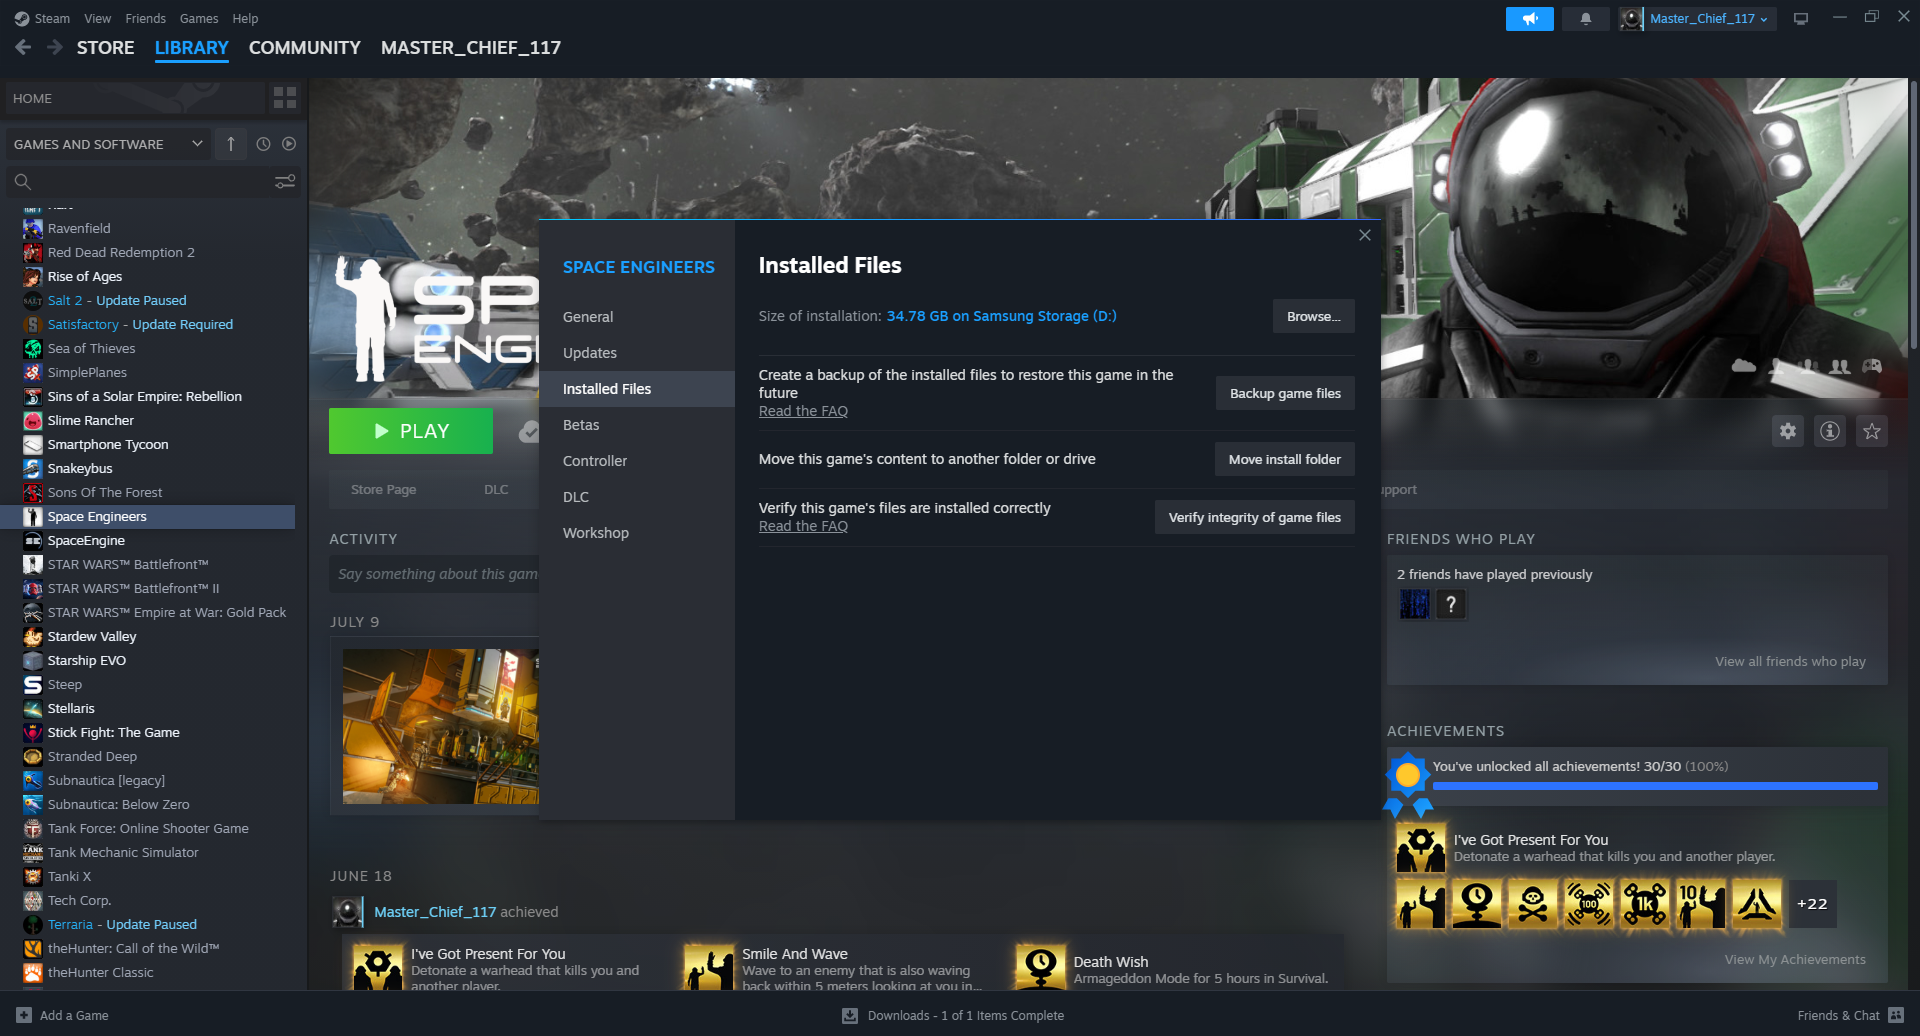Go back with the back arrow
Screen dimensions: 1920x1036
pos(23,47)
